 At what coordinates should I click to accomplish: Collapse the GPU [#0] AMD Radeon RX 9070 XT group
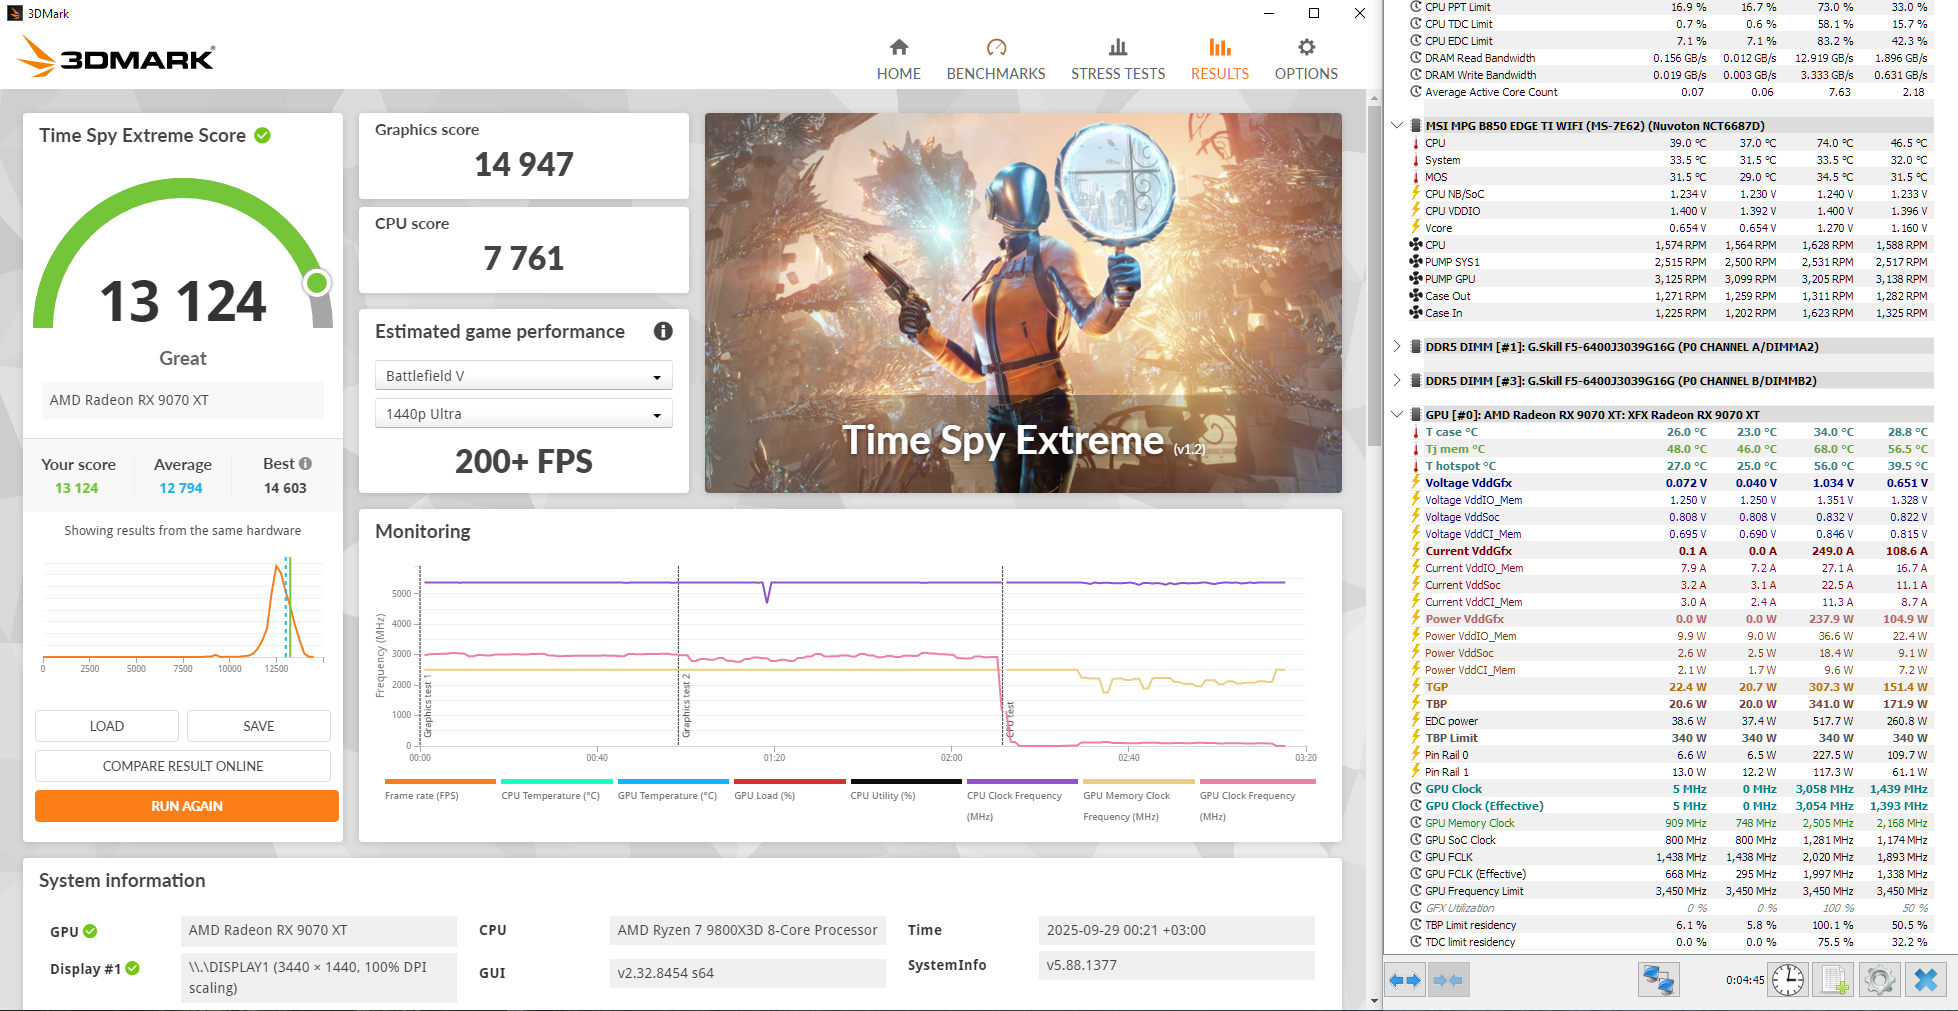(x=1397, y=415)
